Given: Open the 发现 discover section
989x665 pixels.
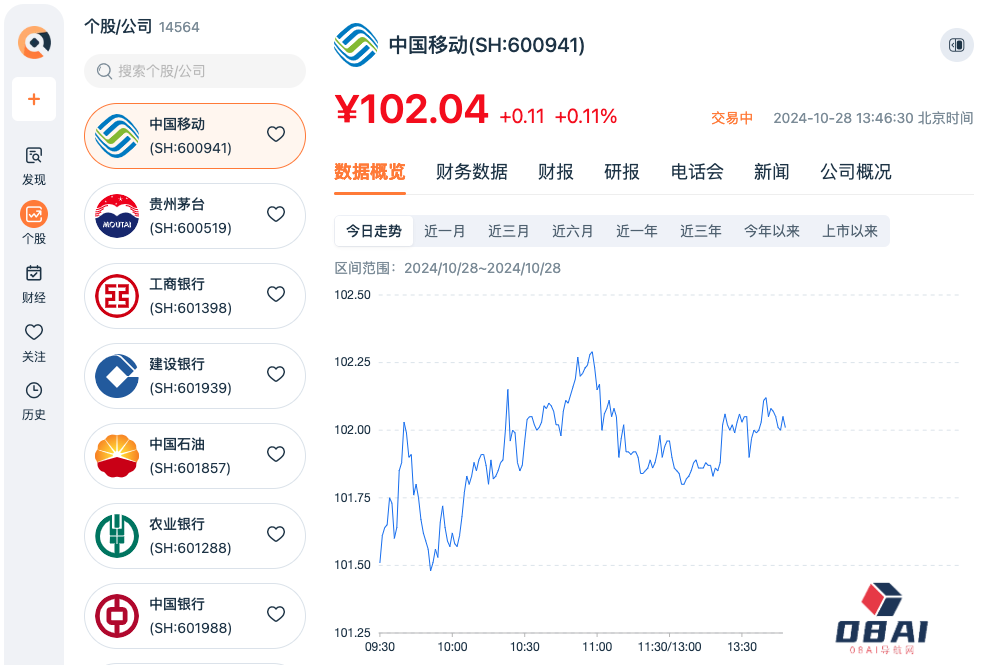Looking at the screenshot, I should [34, 166].
